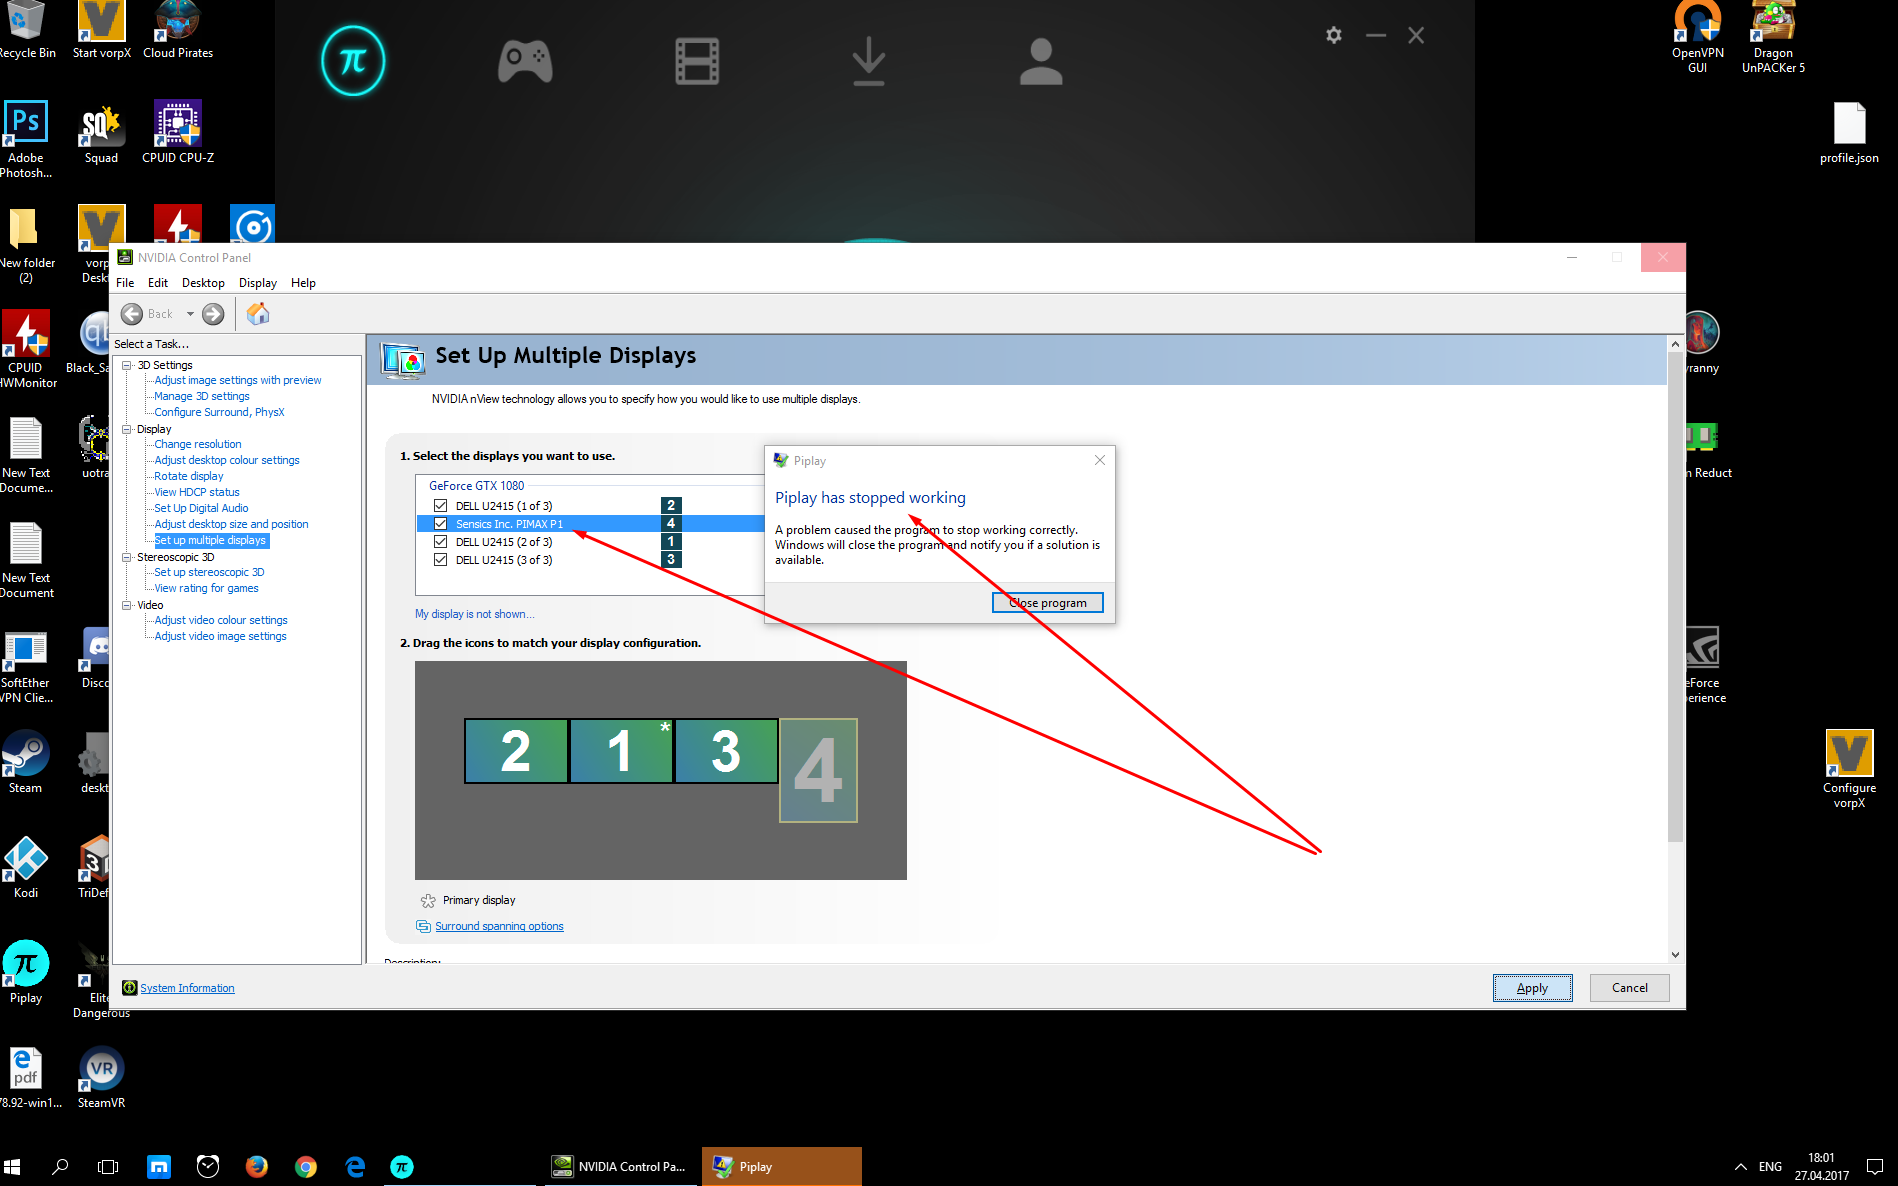Open Piplay home pi icon

[353, 61]
